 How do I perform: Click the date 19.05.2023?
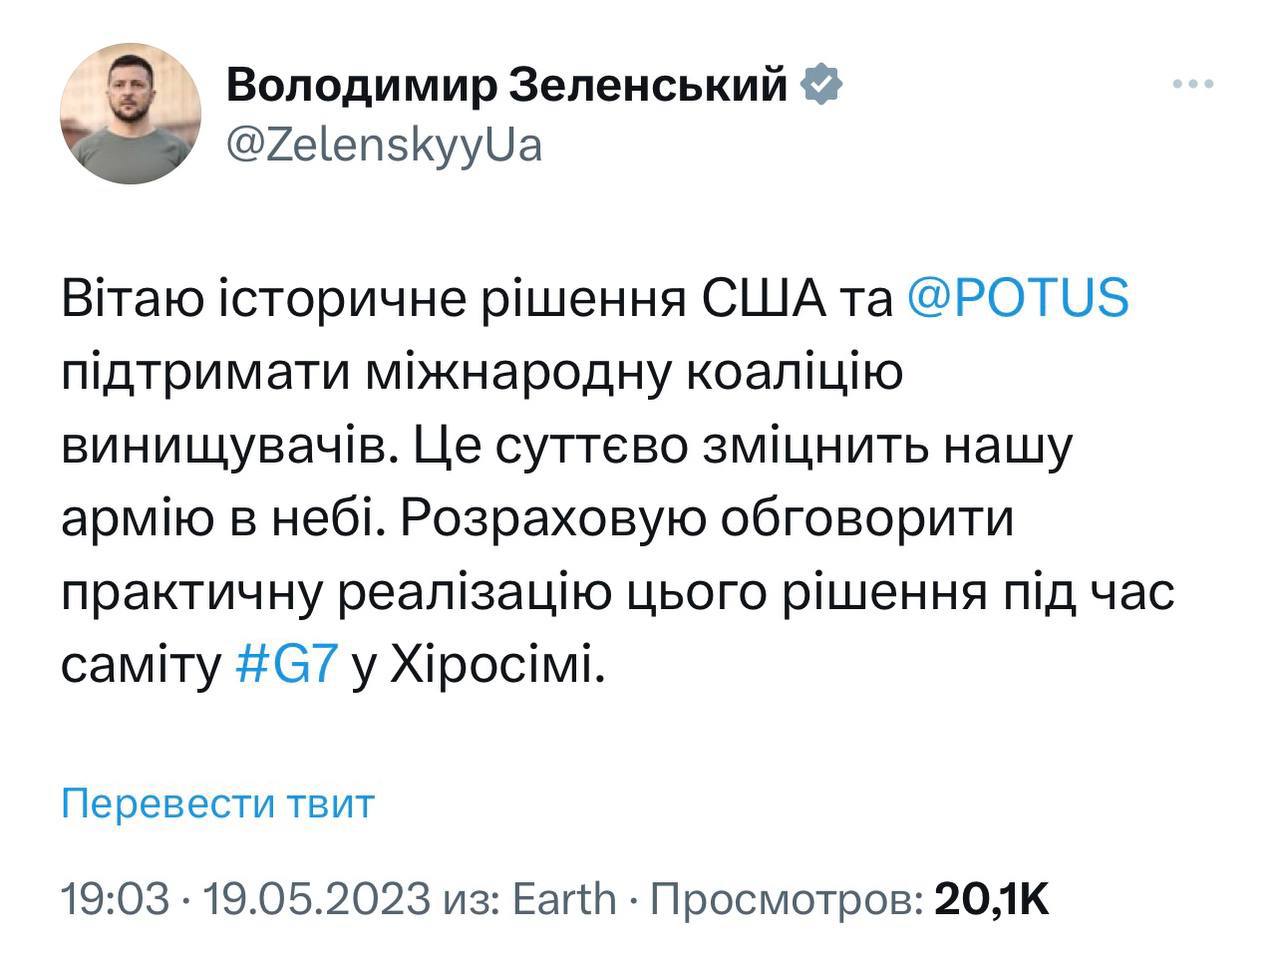[316, 898]
